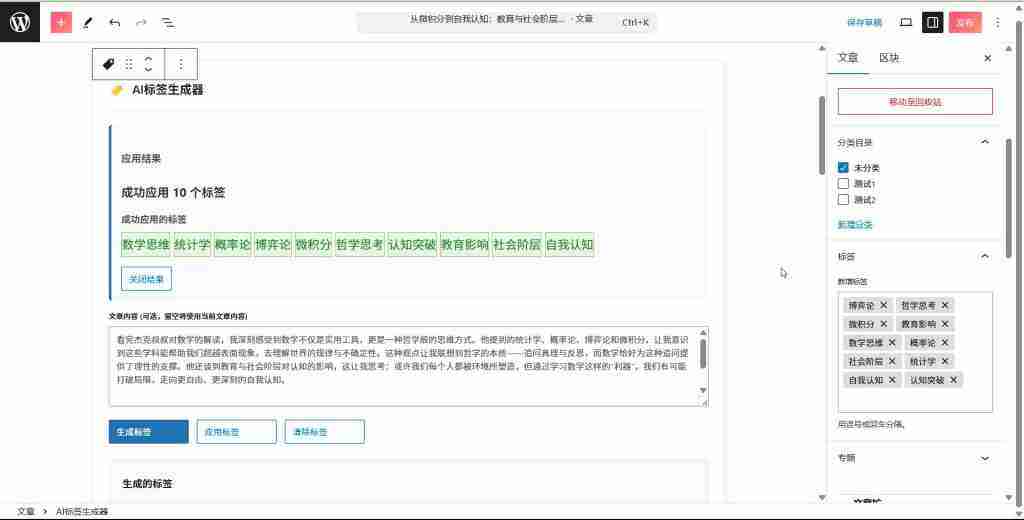Collapse the 分类目录 panel
This screenshot has width=1024, height=520.
tap(985, 142)
